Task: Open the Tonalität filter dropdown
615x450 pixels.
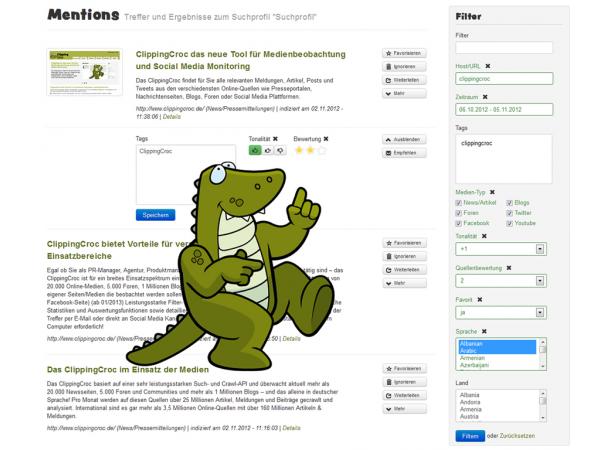Action: [501, 249]
